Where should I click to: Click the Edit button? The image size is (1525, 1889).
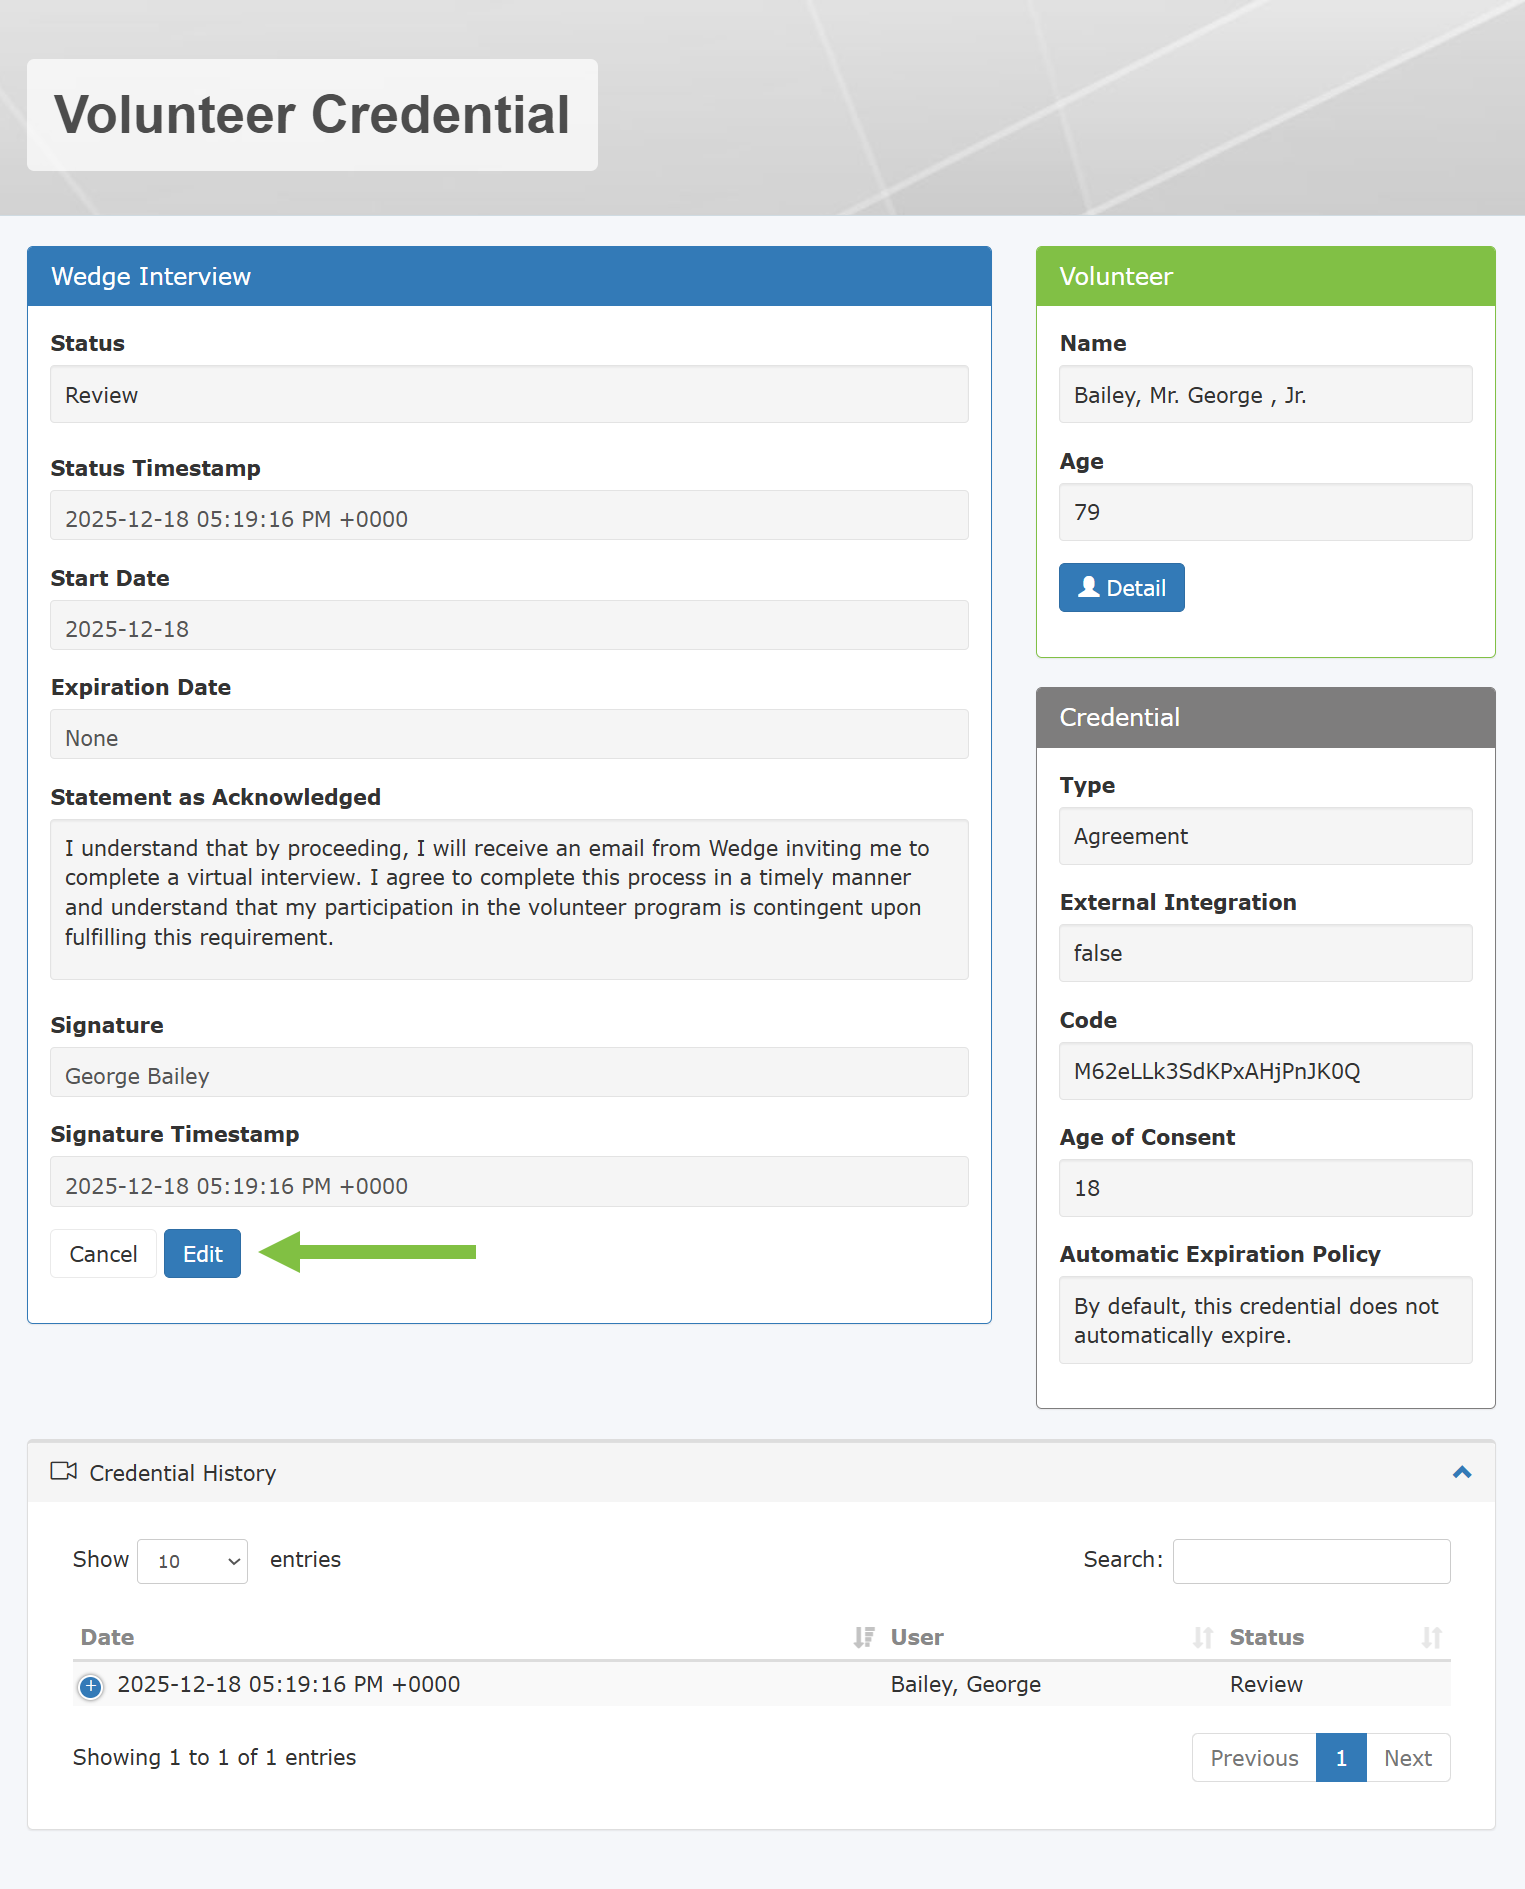pos(202,1253)
